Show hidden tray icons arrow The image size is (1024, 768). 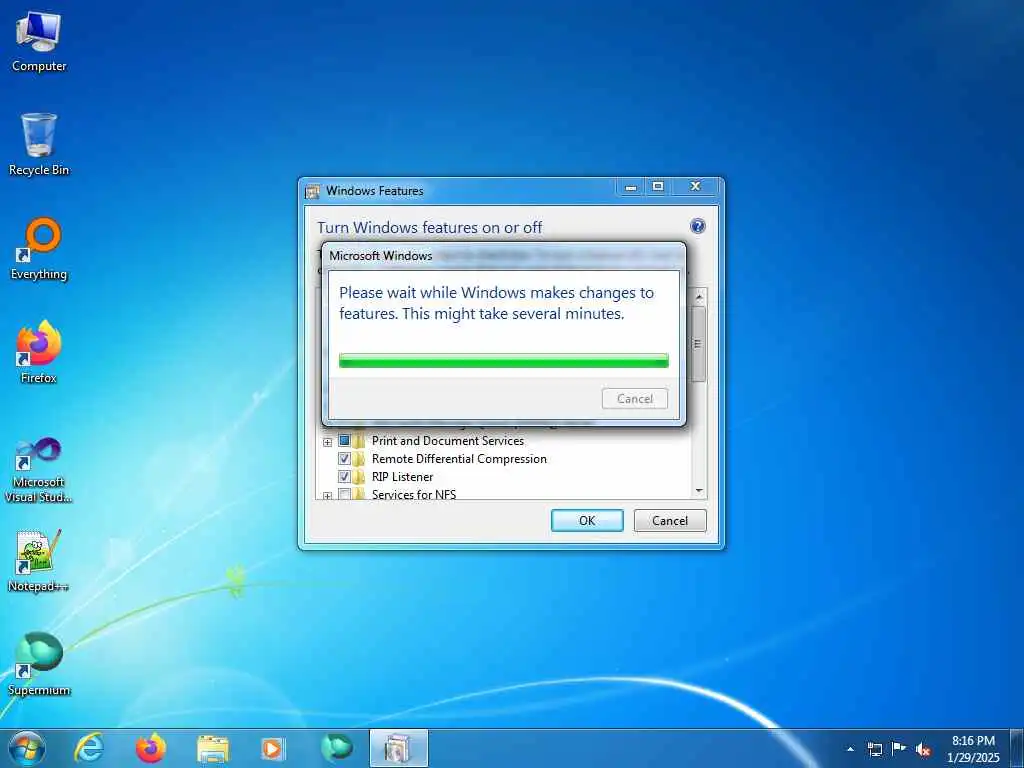click(850, 749)
